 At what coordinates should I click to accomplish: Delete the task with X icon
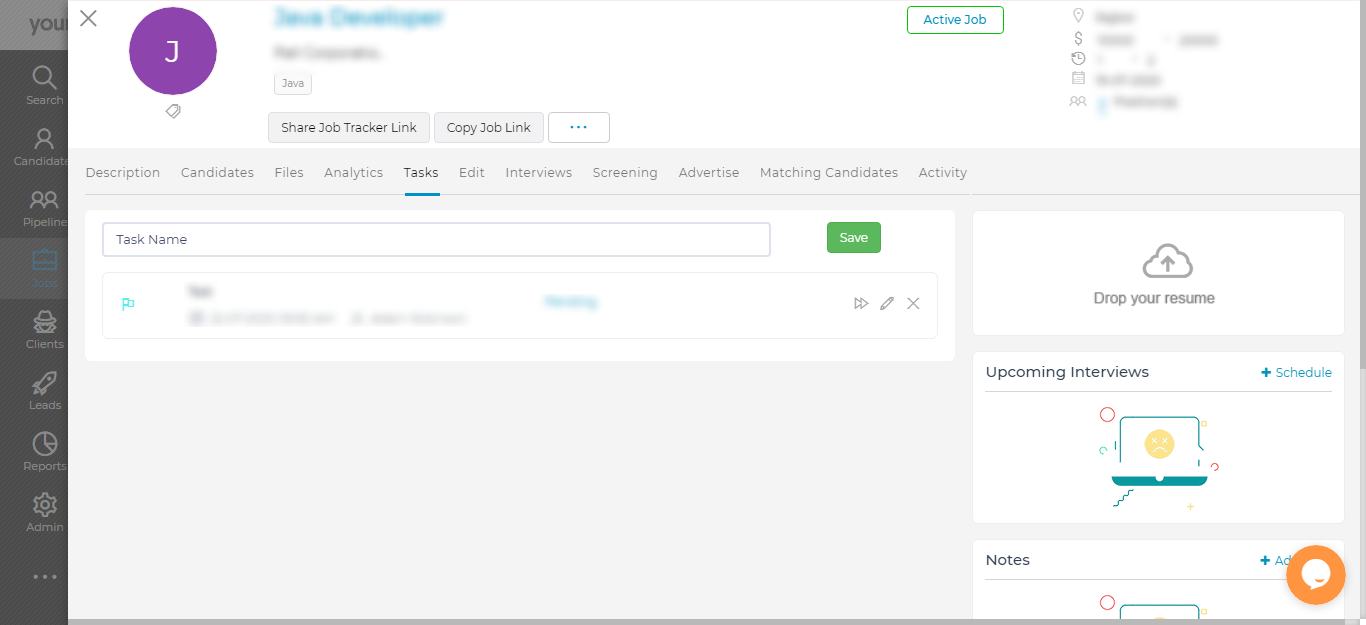[913, 303]
